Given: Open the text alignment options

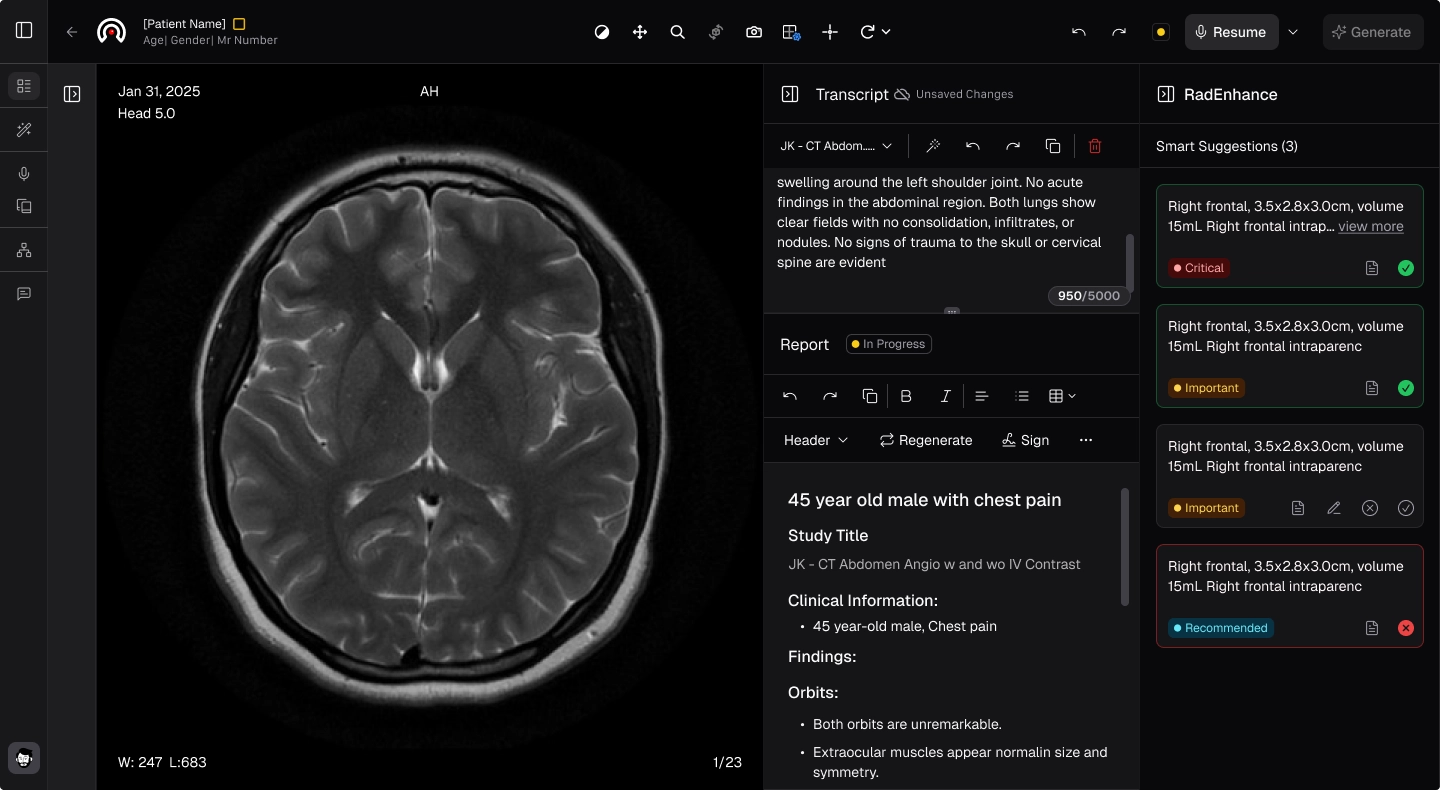Looking at the screenshot, I should (x=982, y=396).
